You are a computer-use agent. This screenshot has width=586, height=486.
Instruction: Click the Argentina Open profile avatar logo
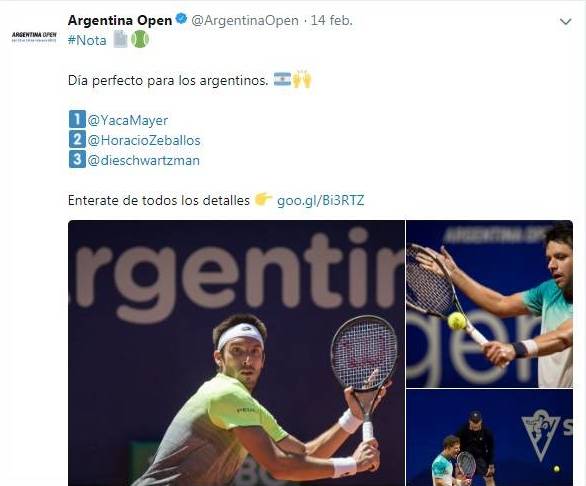[34, 37]
